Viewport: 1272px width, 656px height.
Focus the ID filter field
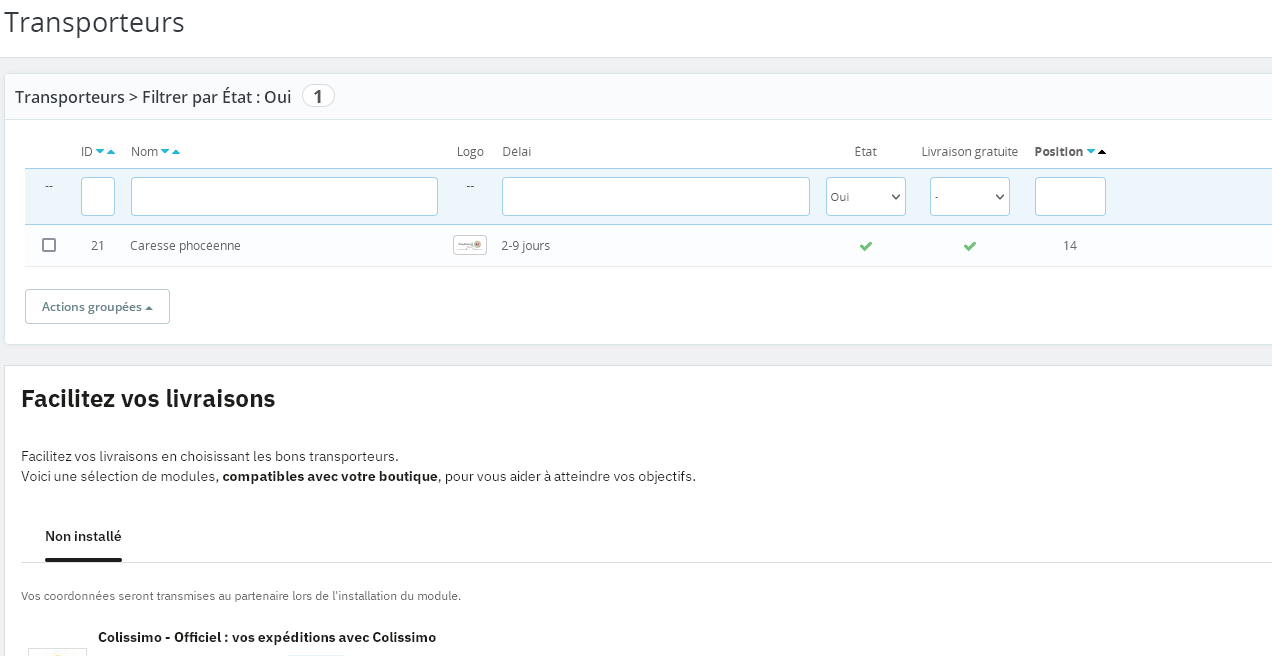pyautogui.click(x=98, y=197)
